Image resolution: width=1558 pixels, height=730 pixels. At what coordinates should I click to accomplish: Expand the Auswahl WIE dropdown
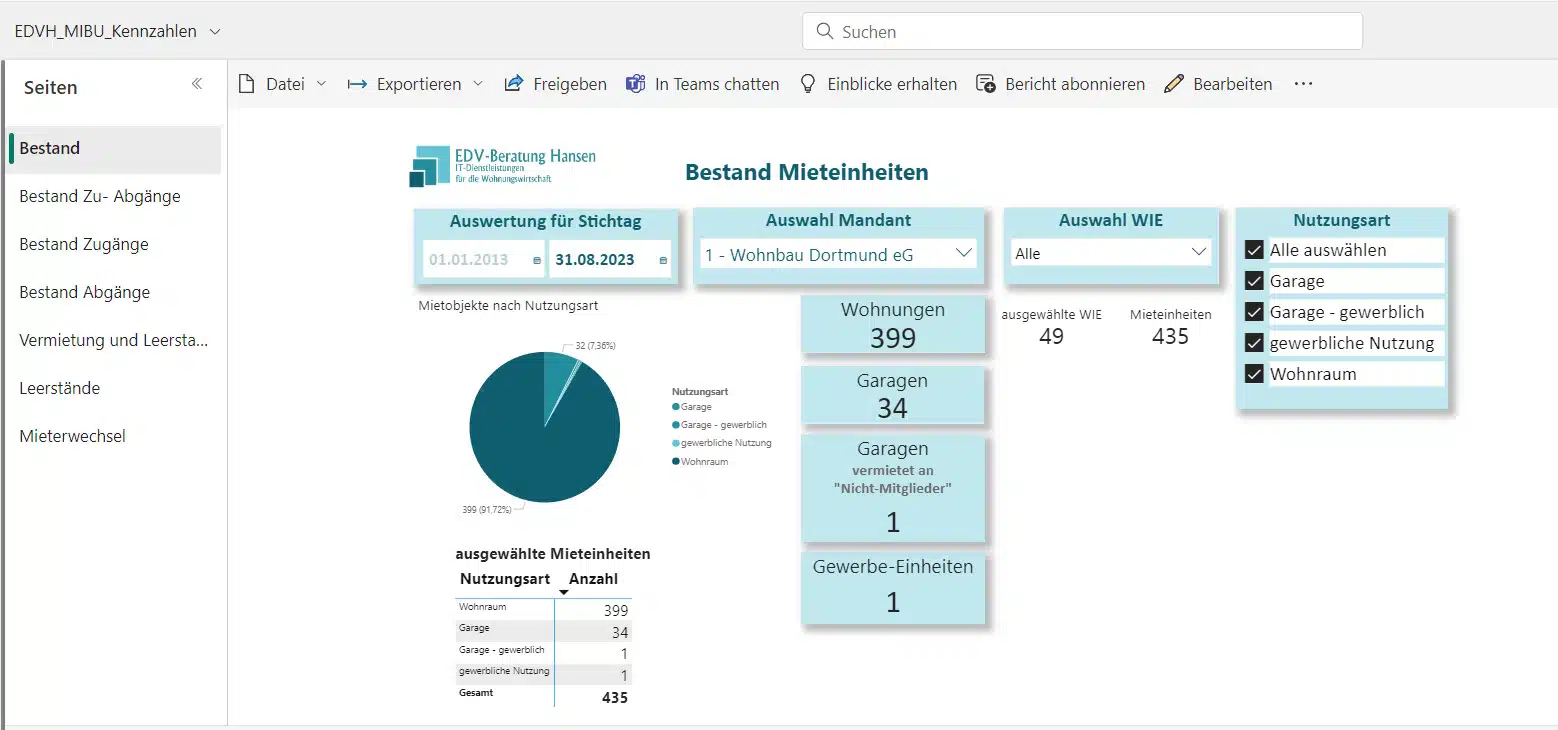coord(1199,253)
